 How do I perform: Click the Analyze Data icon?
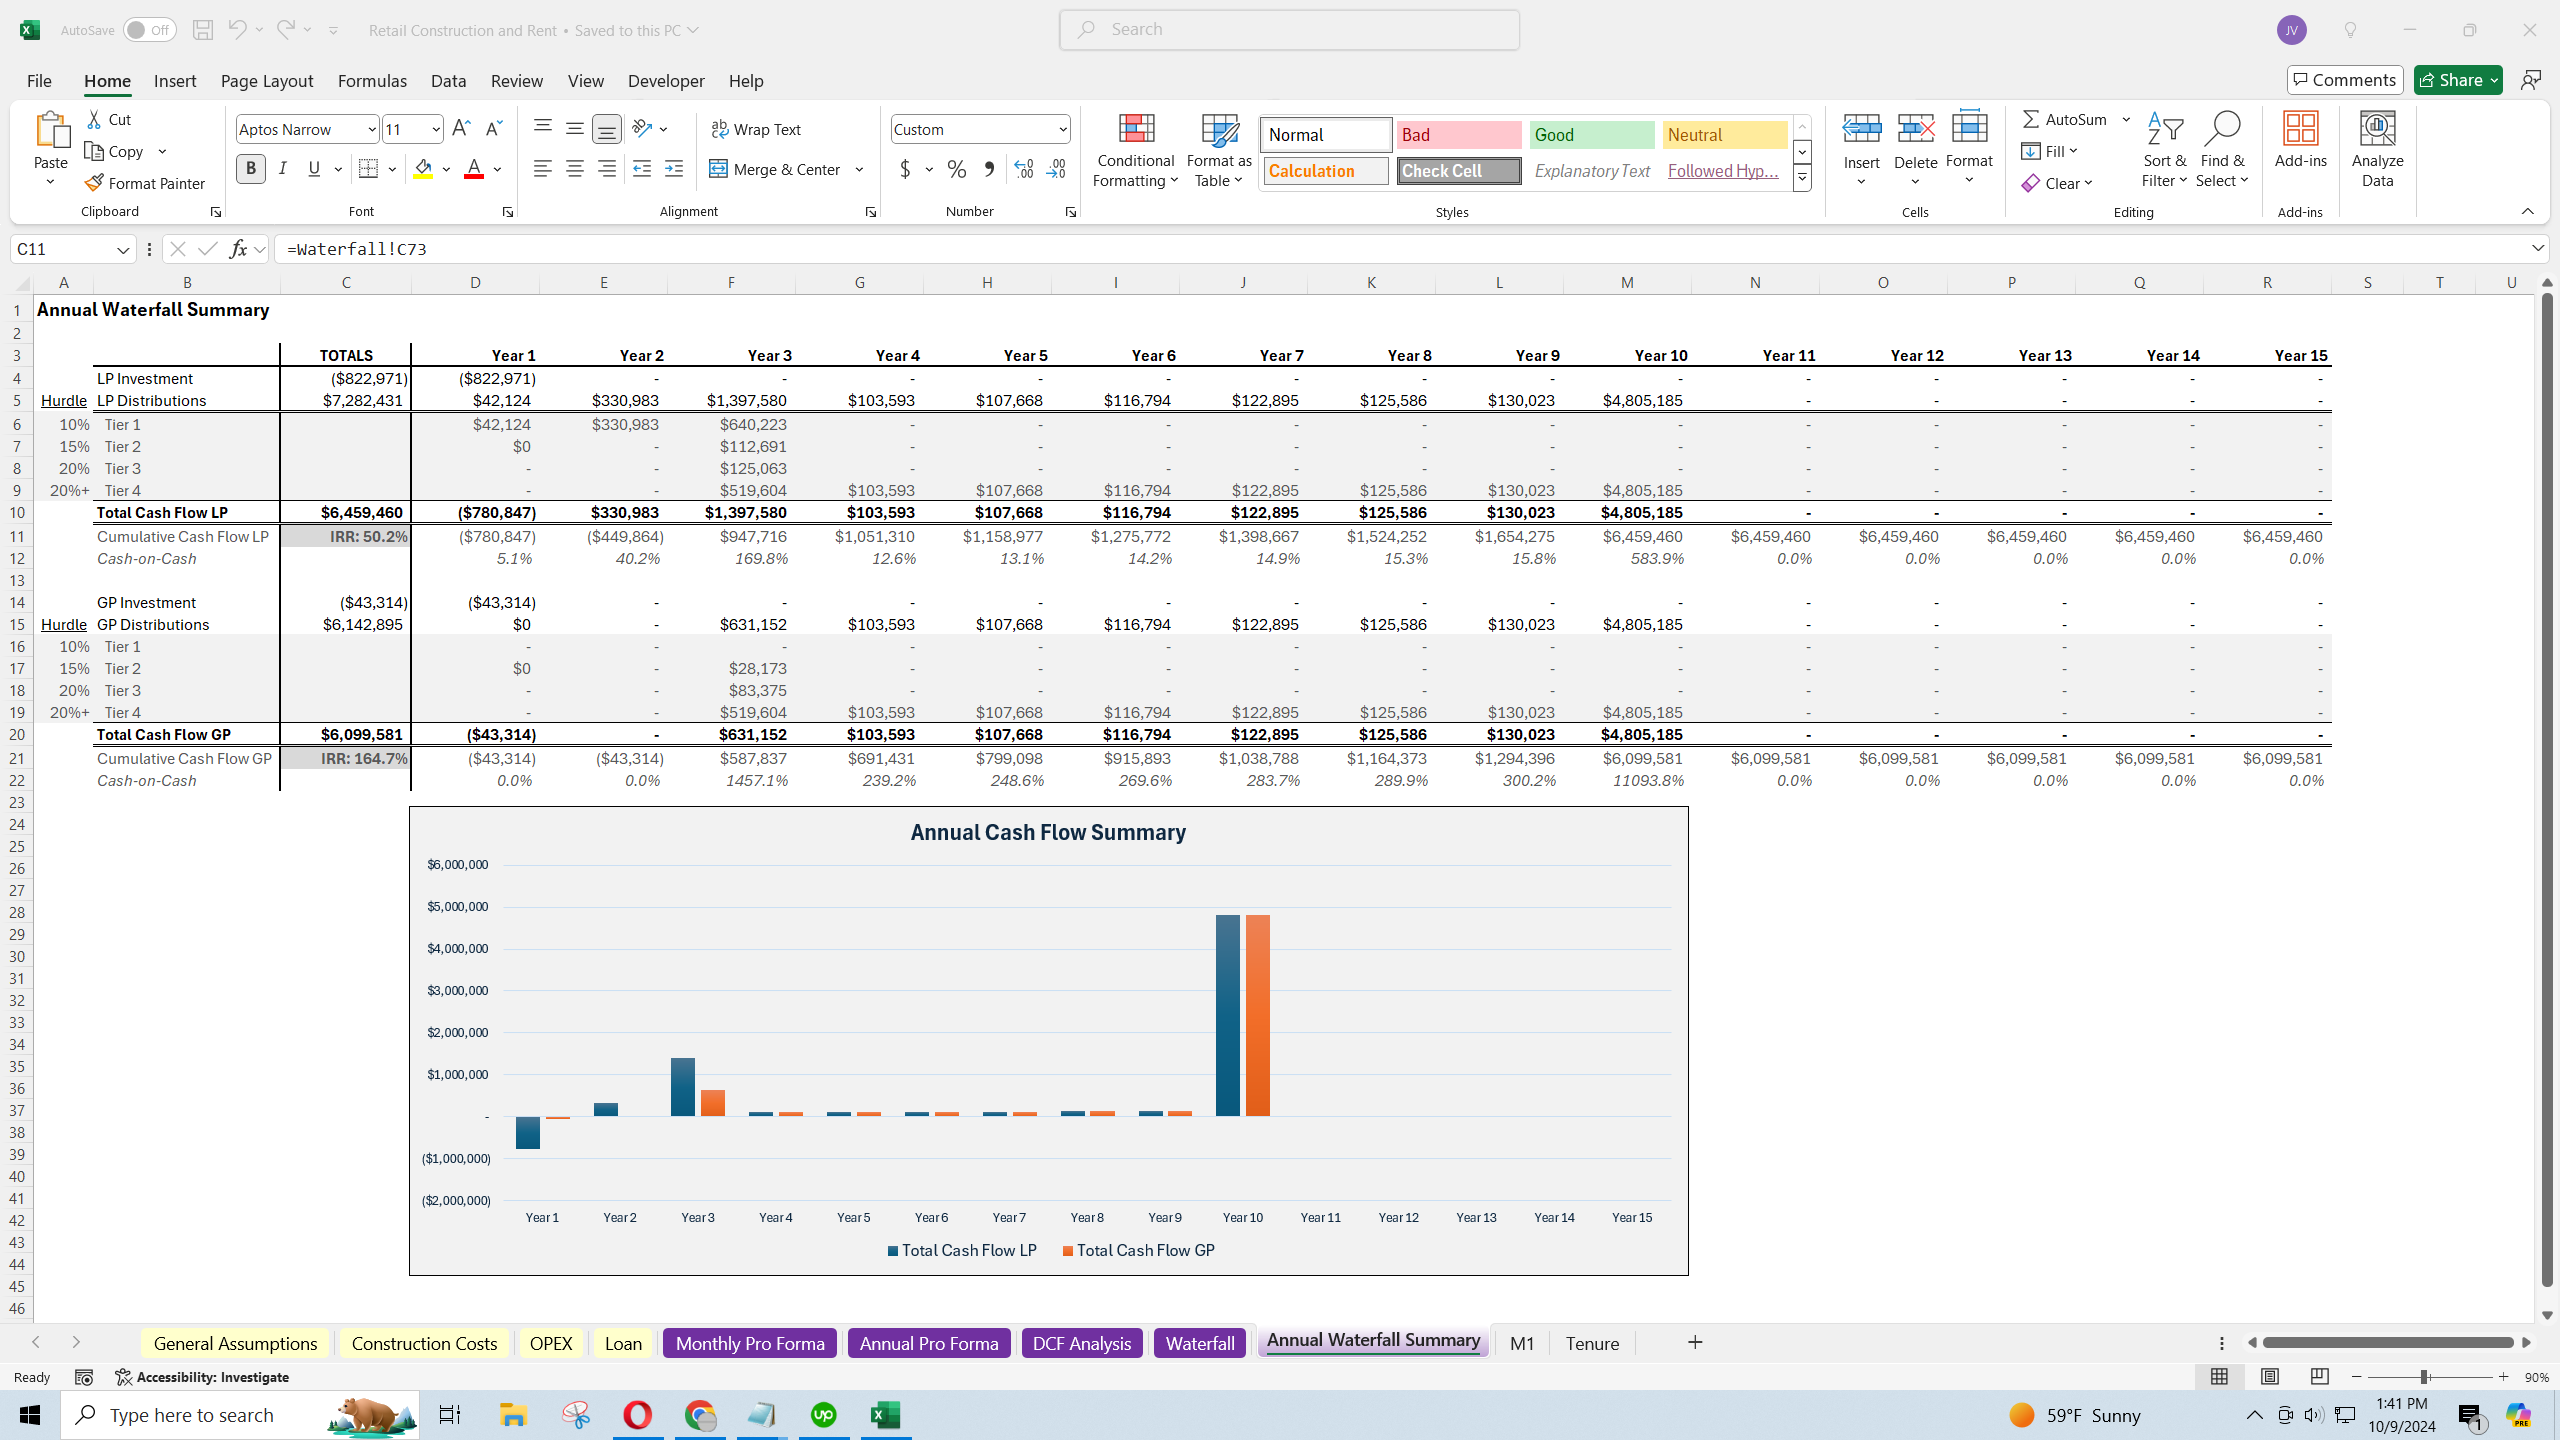tap(2378, 150)
